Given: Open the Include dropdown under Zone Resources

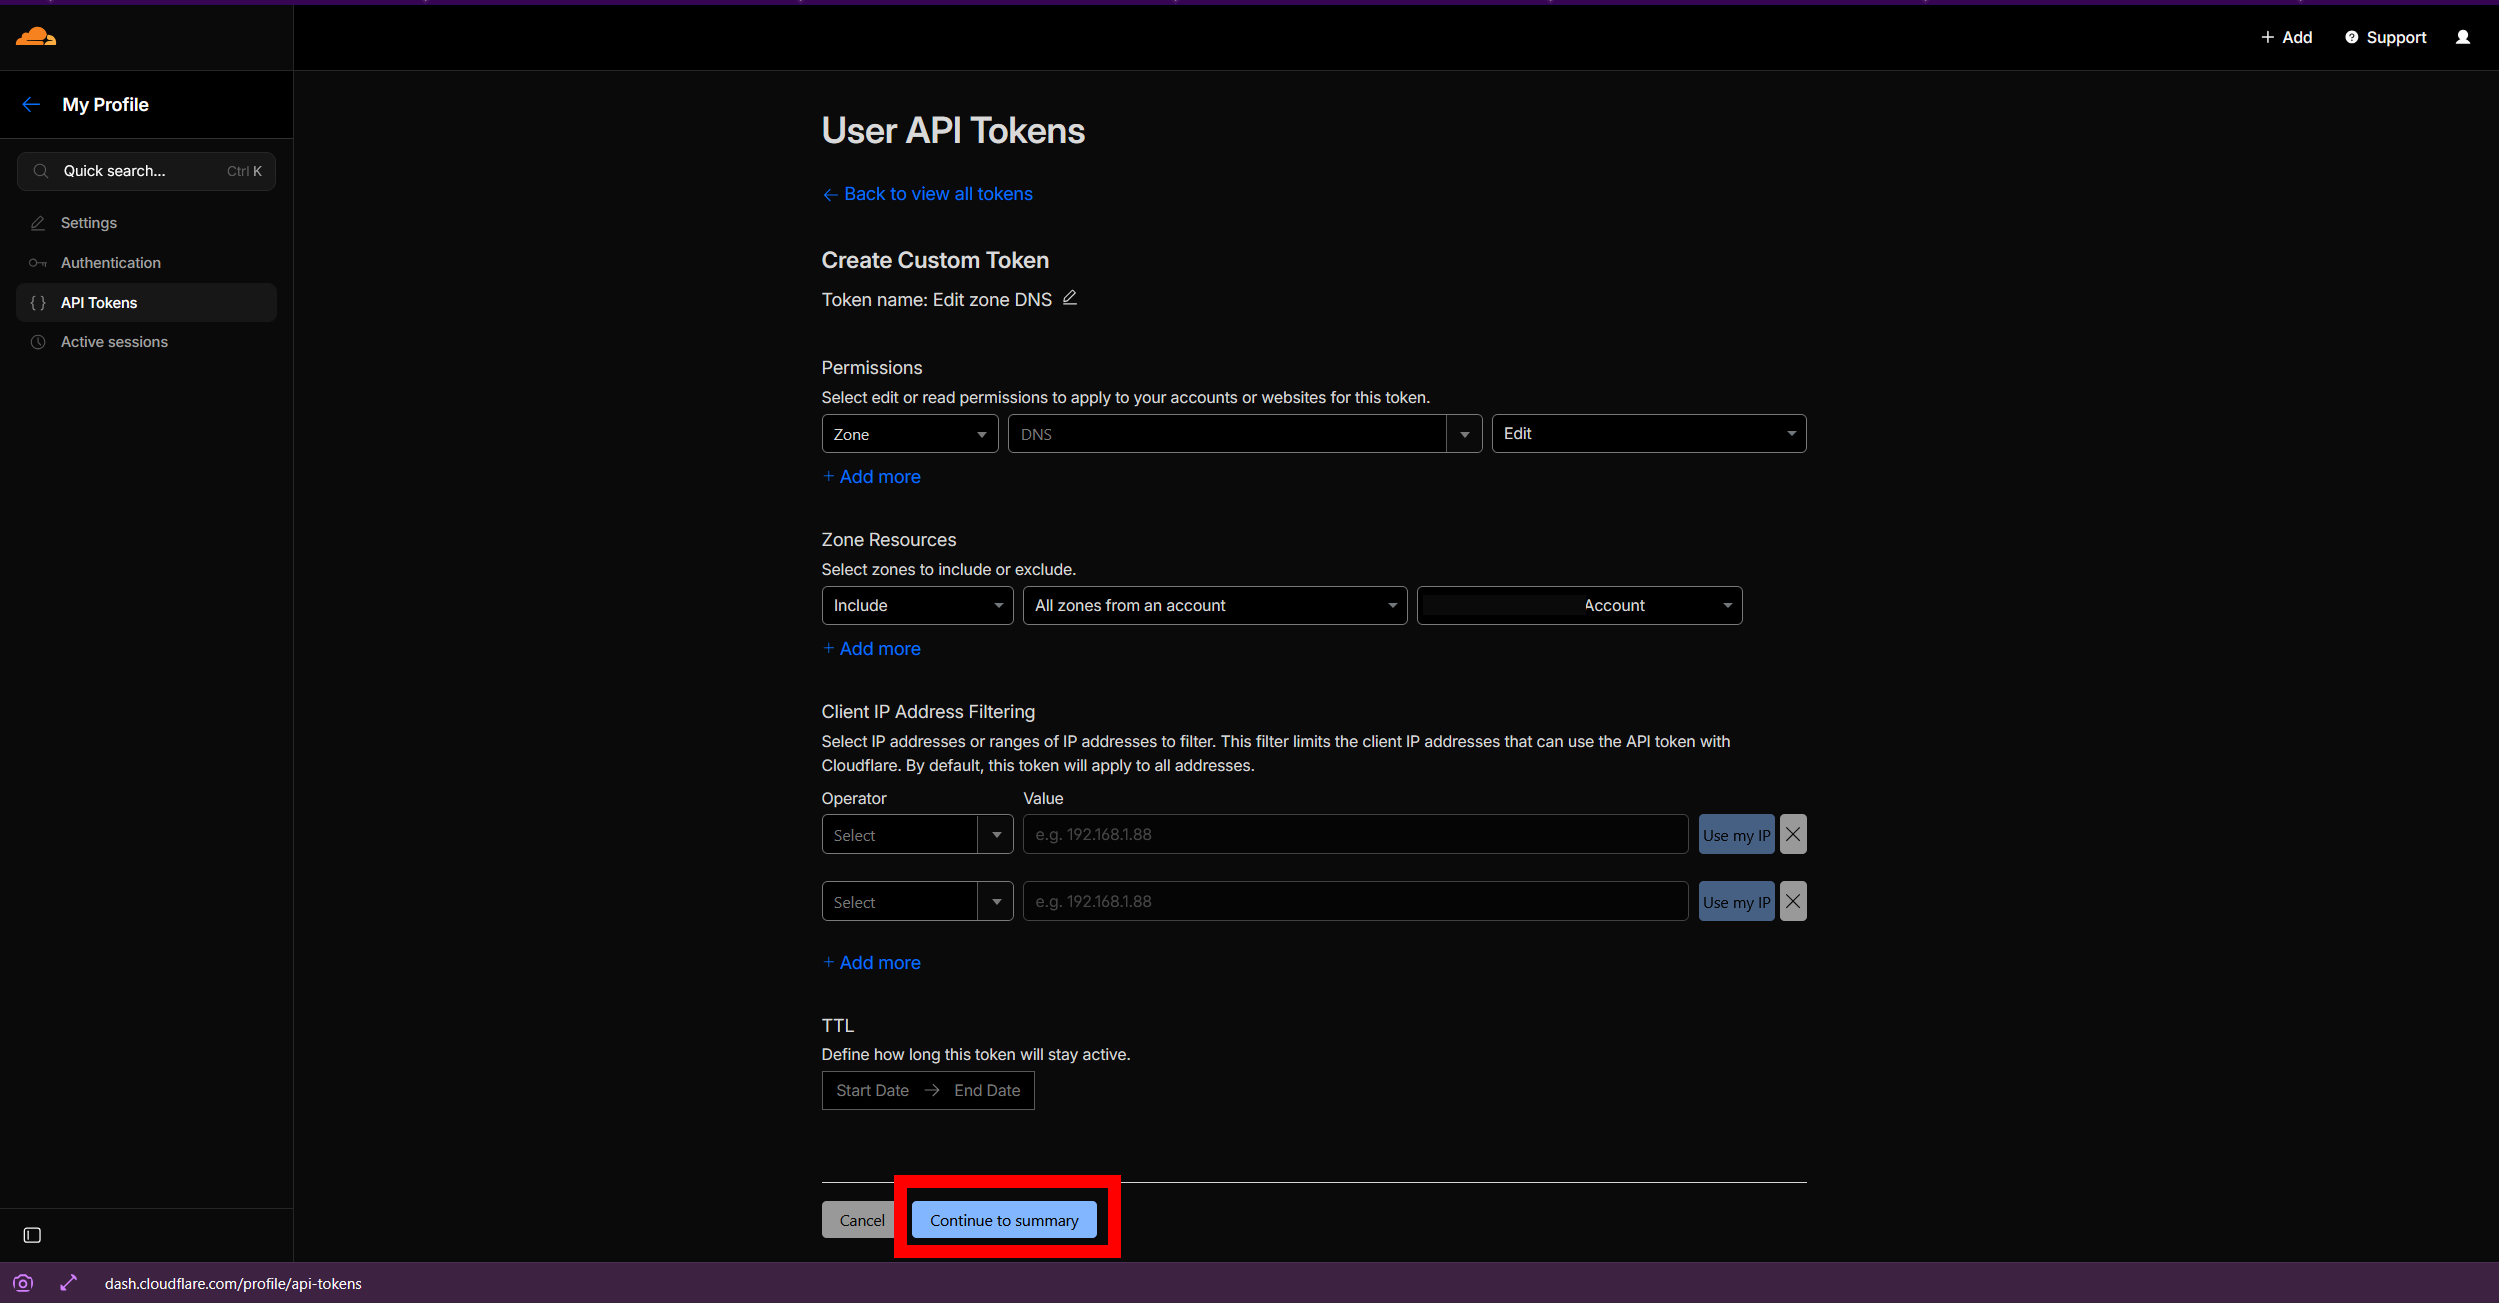Looking at the screenshot, I should [x=916, y=605].
